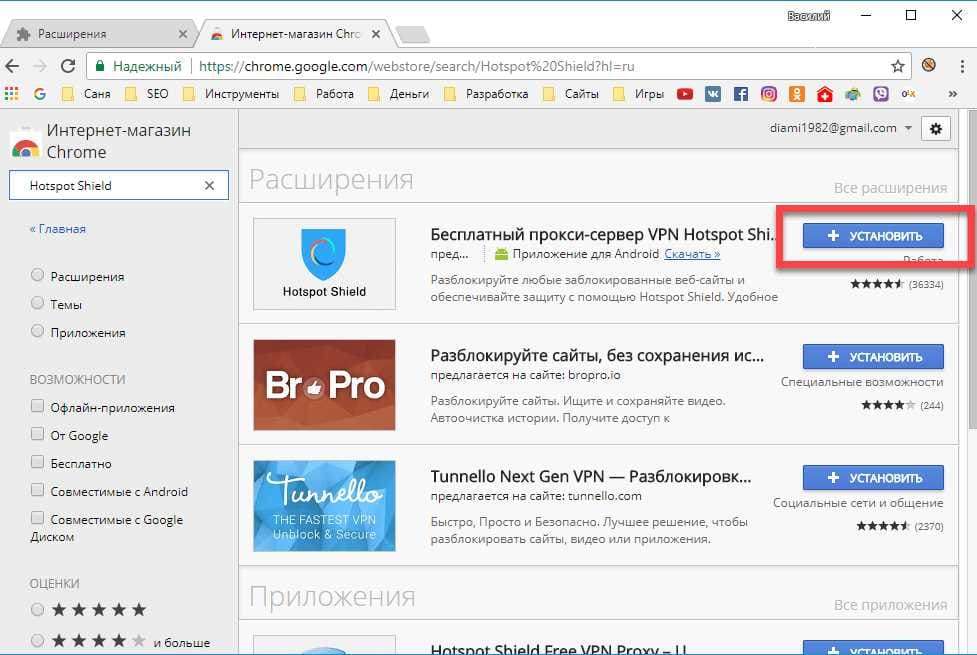Open the Odnoklassniki bookmark
The height and width of the screenshot is (655, 977).
pos(796,94)
